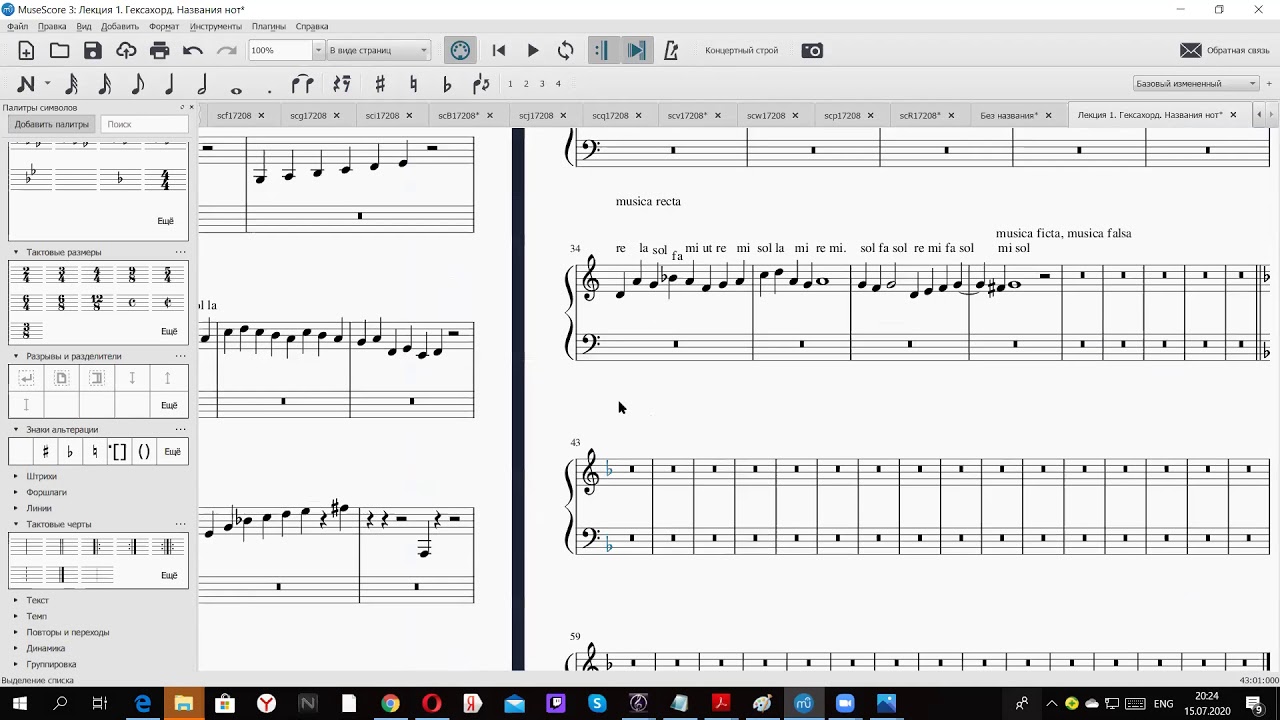Select voice 2 in the note toolbar
The height and width of the screenshot is (720, 1280).
point(526,84)
